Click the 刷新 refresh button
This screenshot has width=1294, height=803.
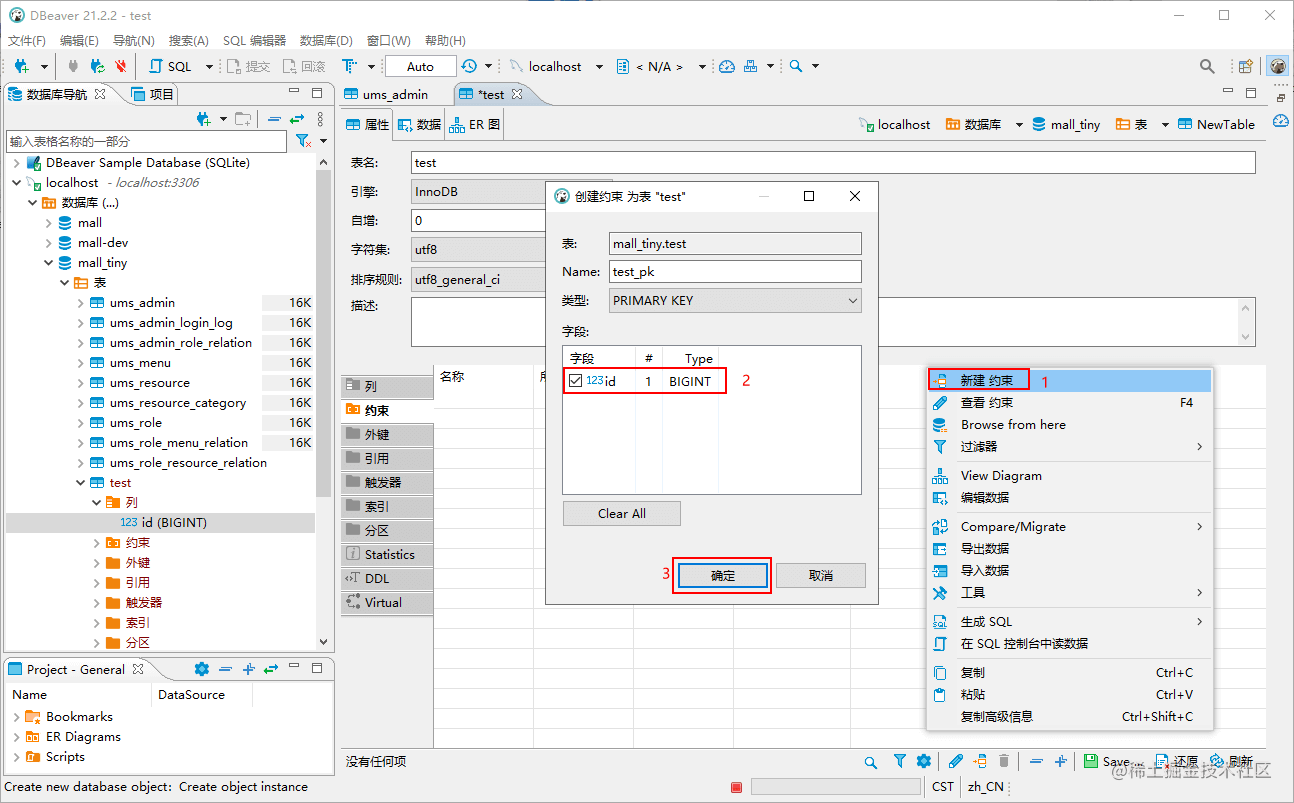click(1231, 762)
